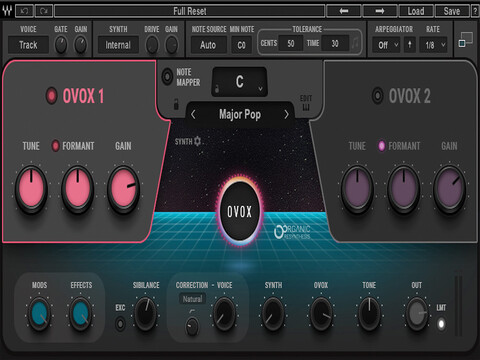Screen dimensions: 480x360
Task: Click the Voice mix knob
Action: point(224,313)
